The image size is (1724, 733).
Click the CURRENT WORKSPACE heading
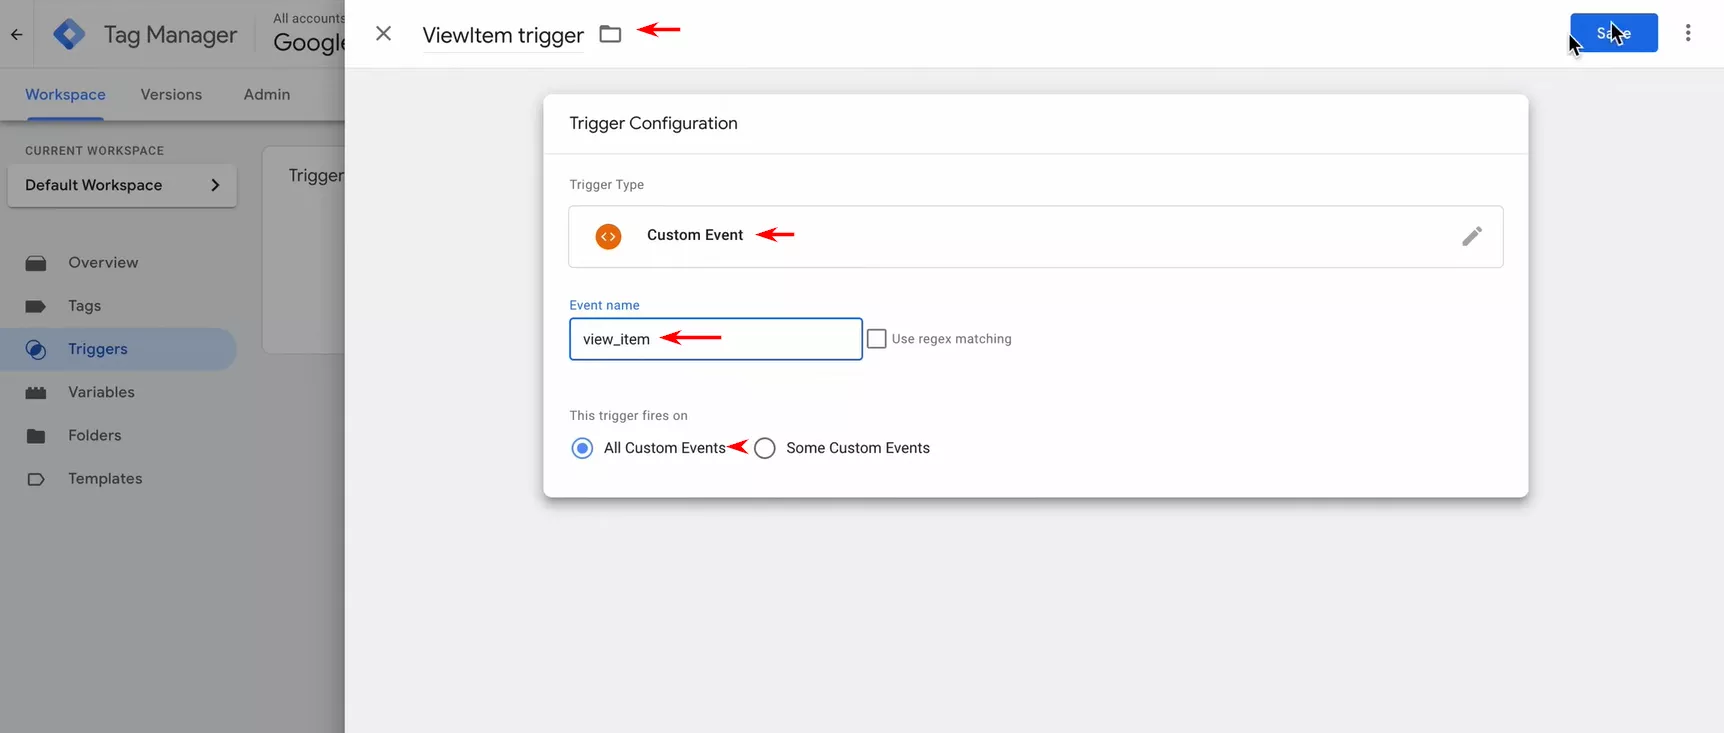[94, 151]
